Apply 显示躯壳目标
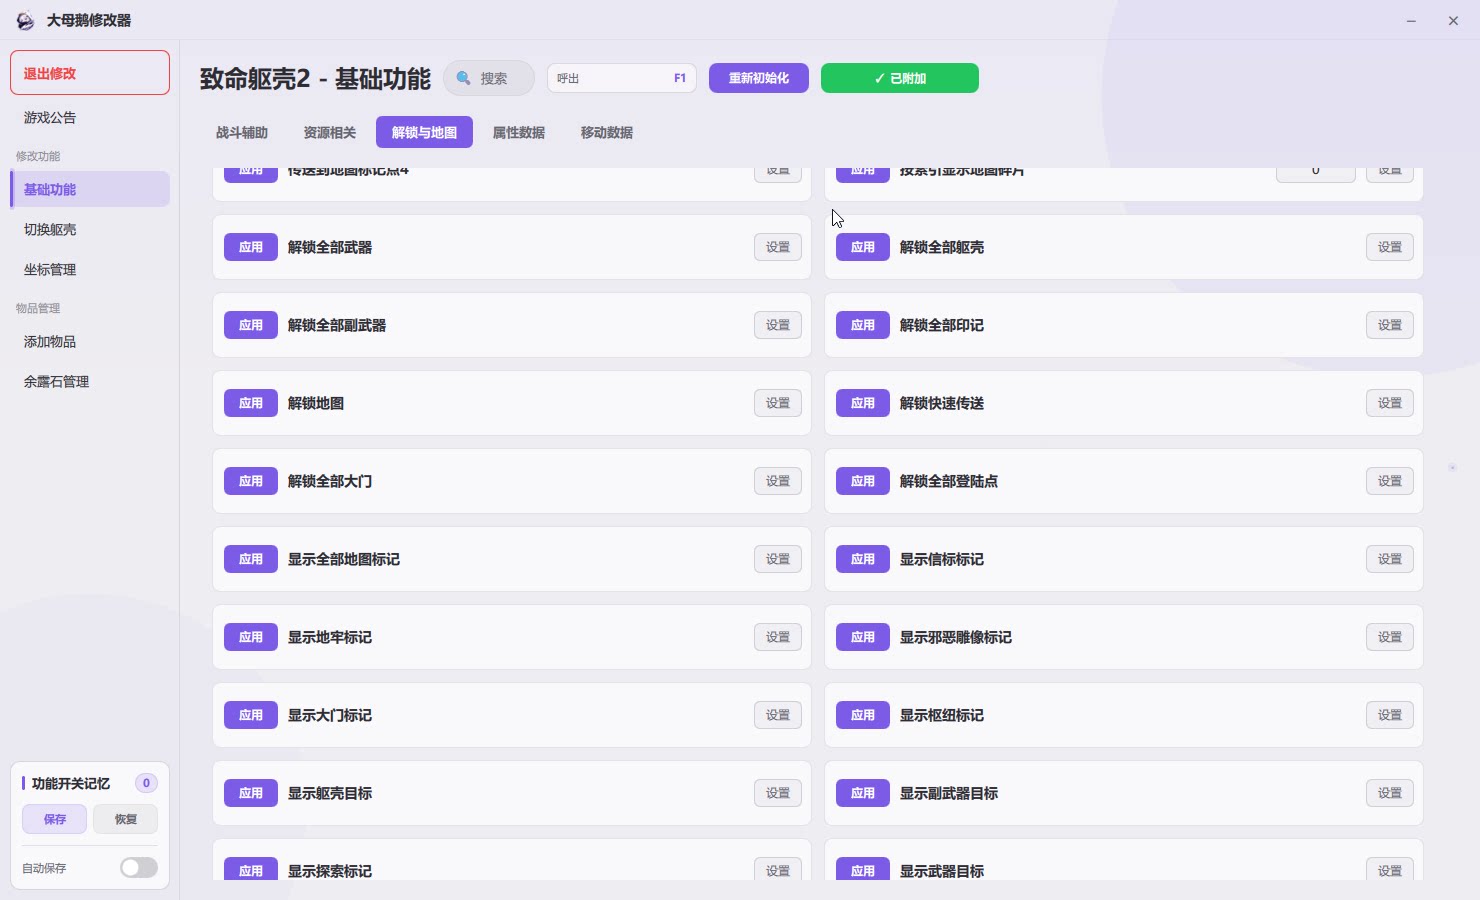The image size is (1480, 900). click(x=251, y=793)
